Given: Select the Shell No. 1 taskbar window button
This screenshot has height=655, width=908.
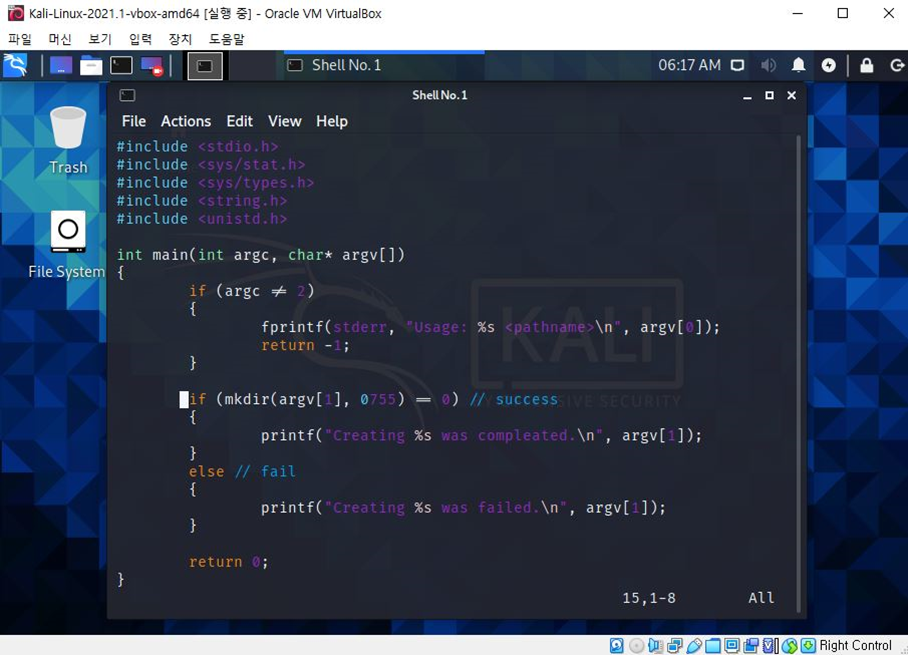Looking at the screenshot, I should click(383, 65).
